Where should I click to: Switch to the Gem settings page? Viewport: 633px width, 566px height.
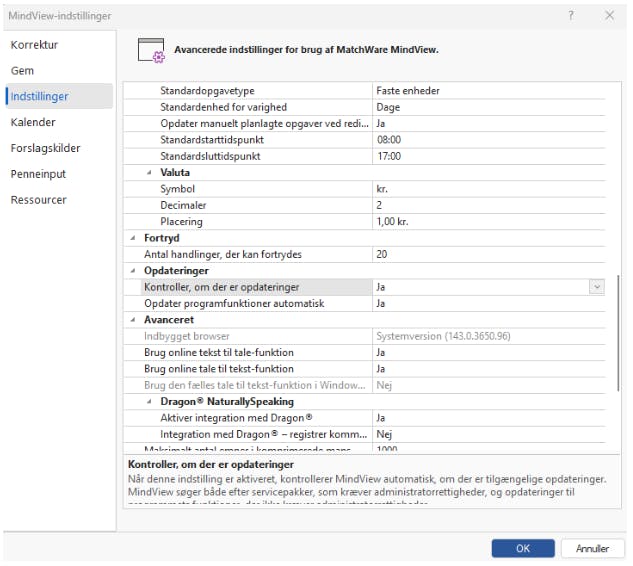point(22,71)
